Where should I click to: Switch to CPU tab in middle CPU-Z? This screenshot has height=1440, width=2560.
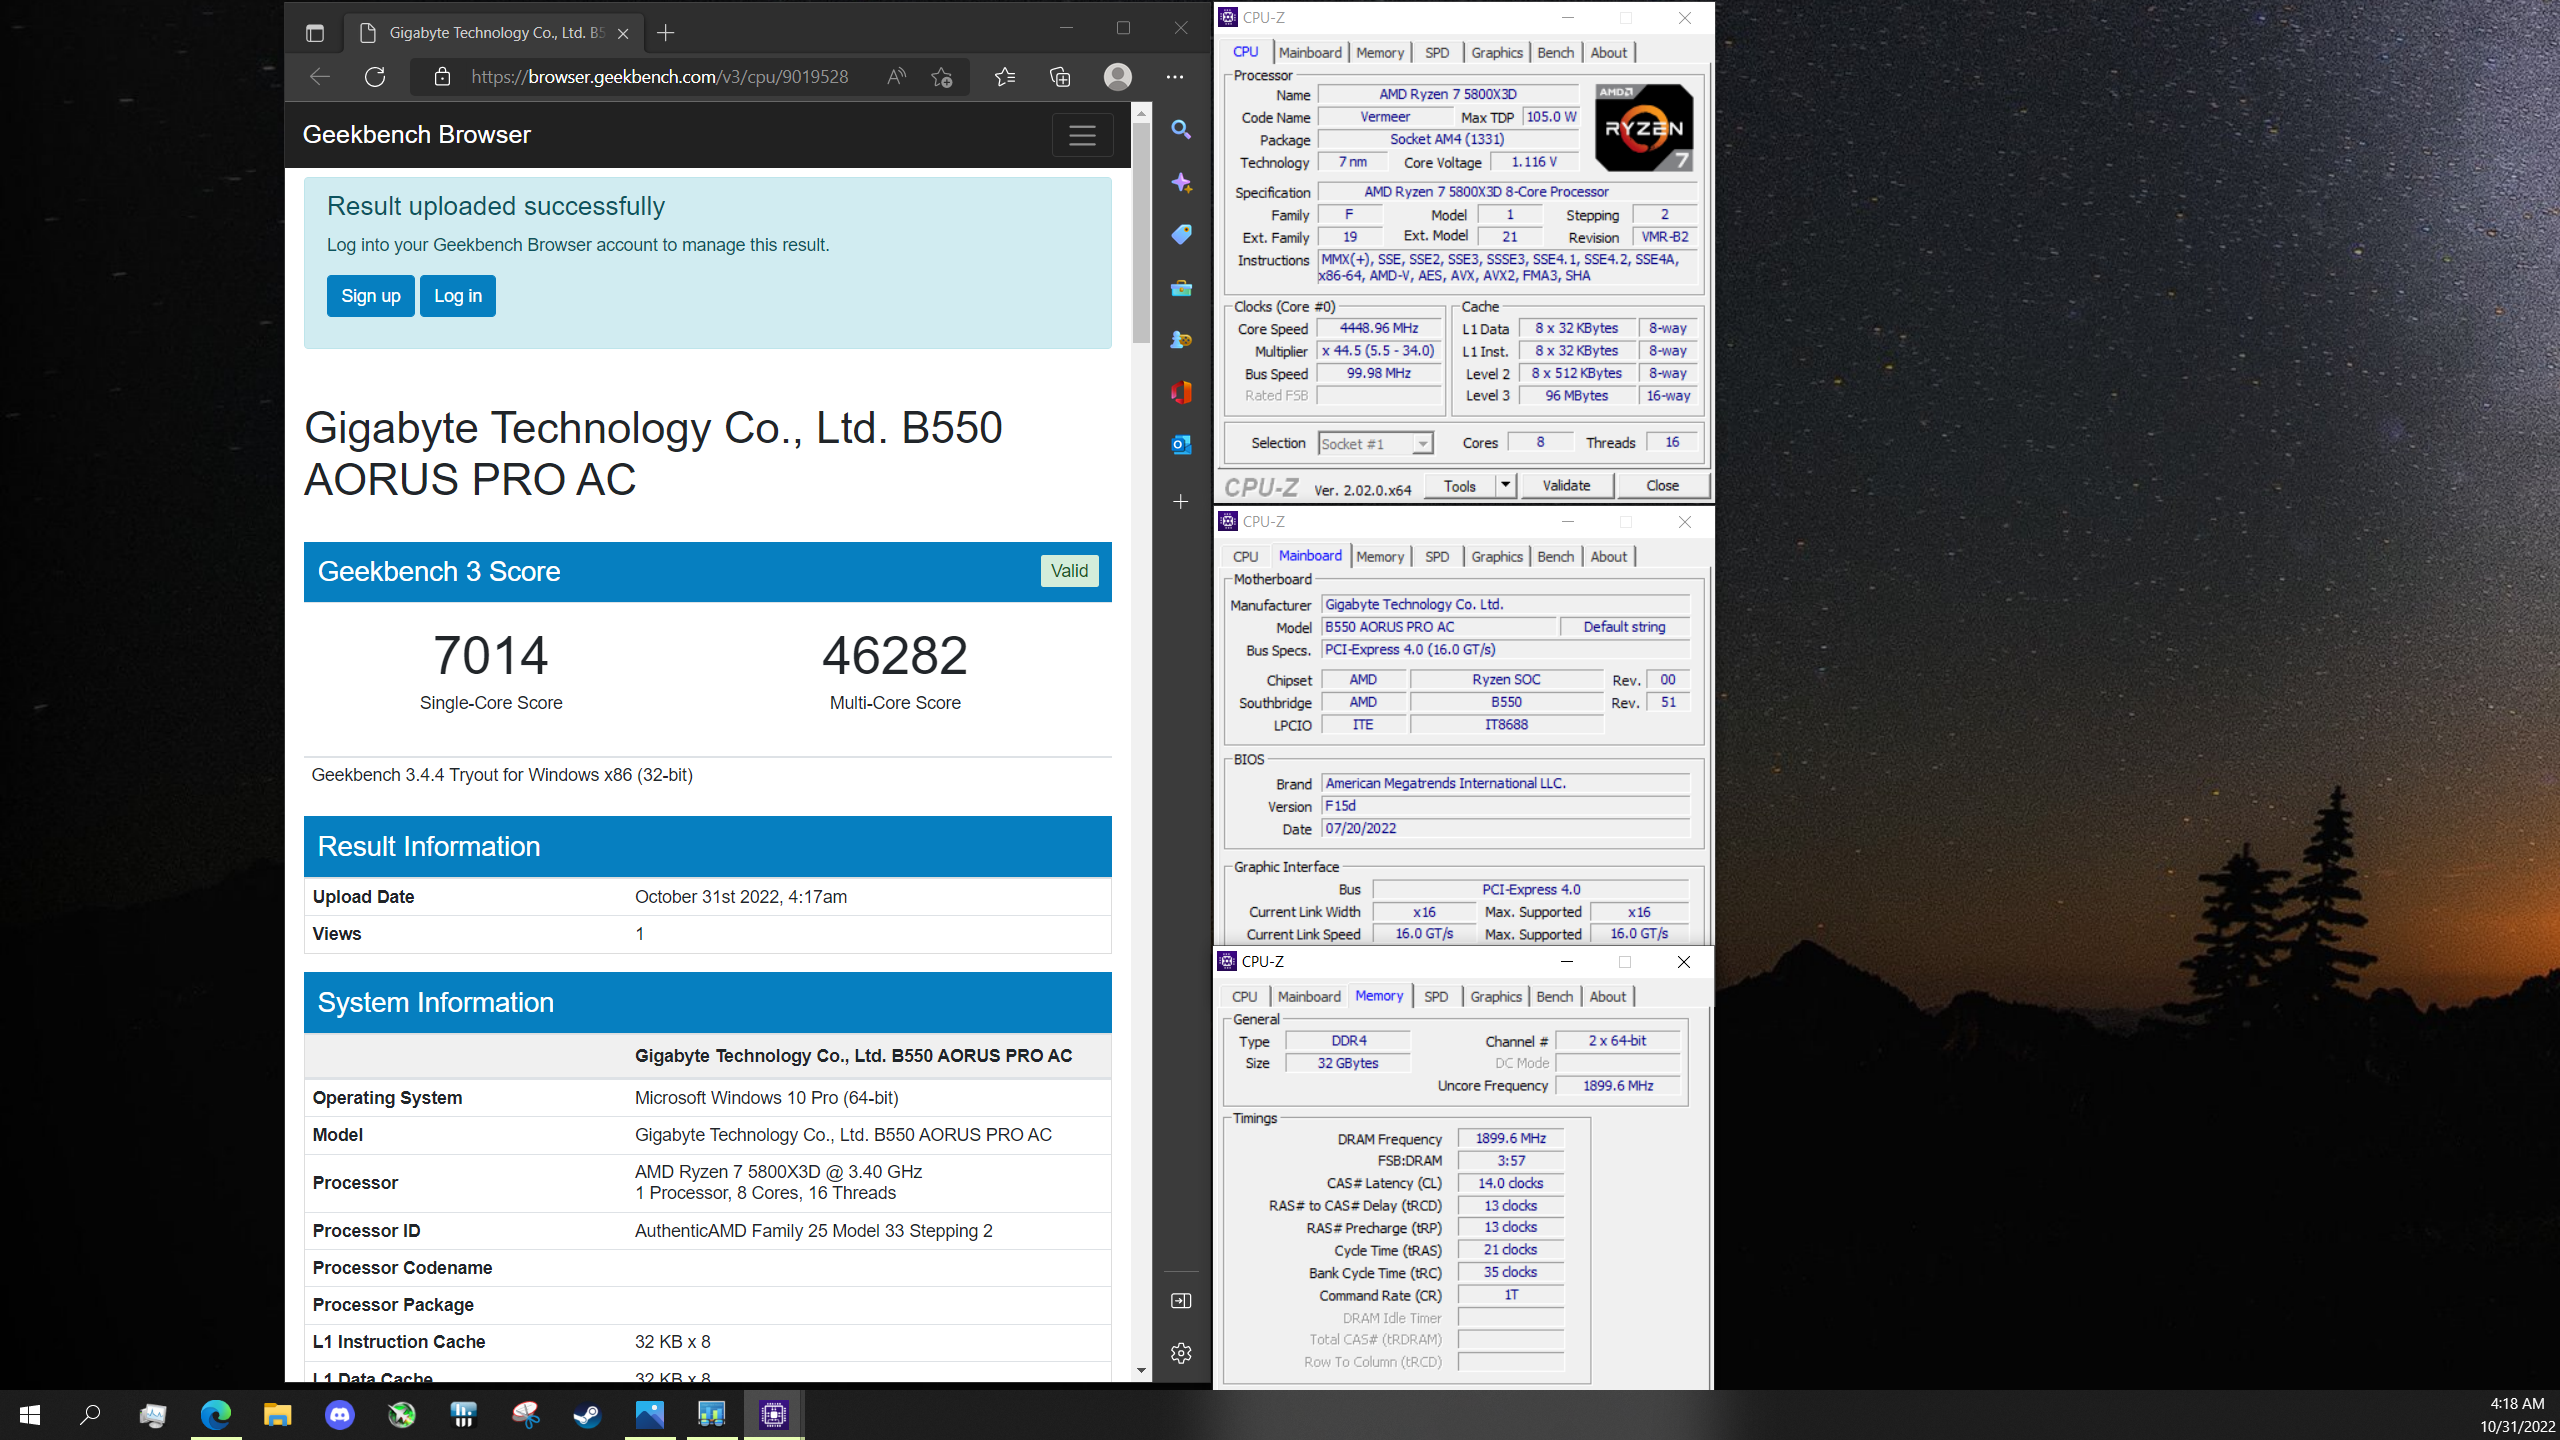(x=1245, y=557)
